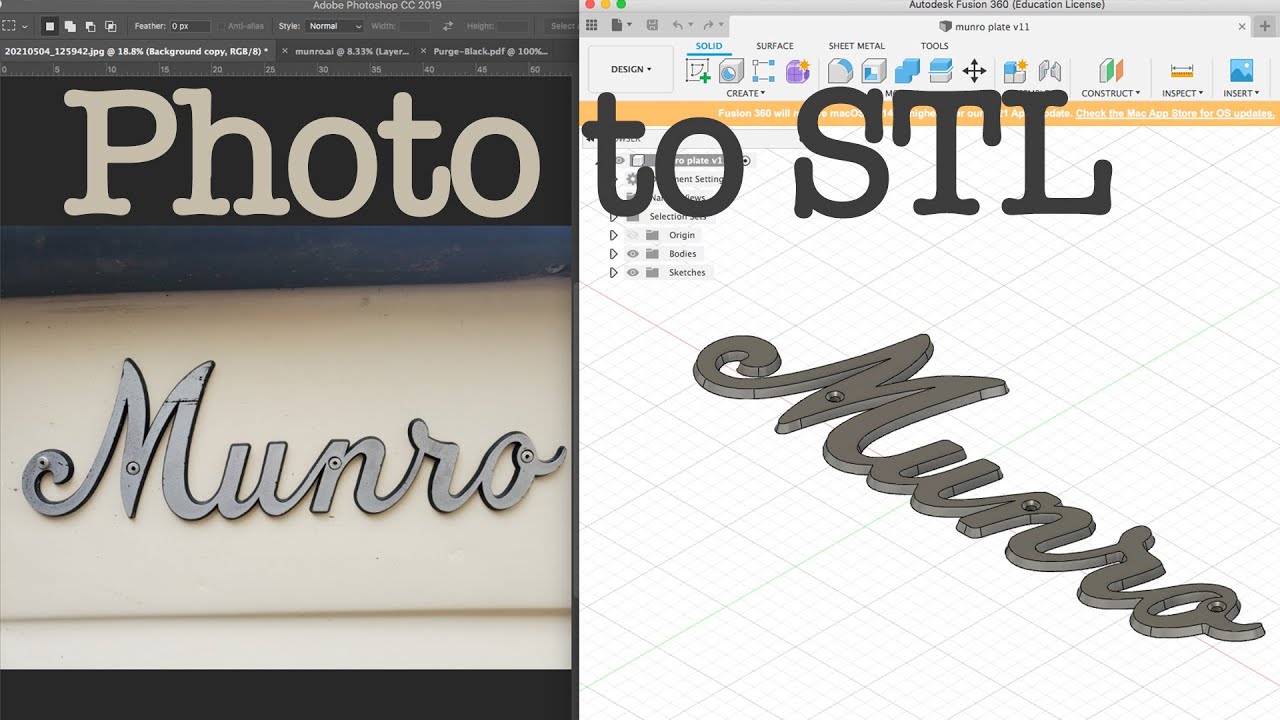The height and width of the screenshot is (720, 1280).
Task: Click the Create Form purple icon
Action: pos(797,71)
